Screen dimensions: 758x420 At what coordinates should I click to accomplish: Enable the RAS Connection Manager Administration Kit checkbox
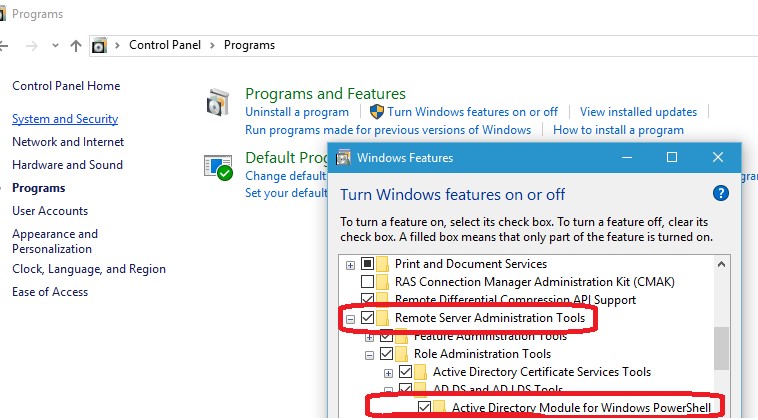(x=367, y=281)
